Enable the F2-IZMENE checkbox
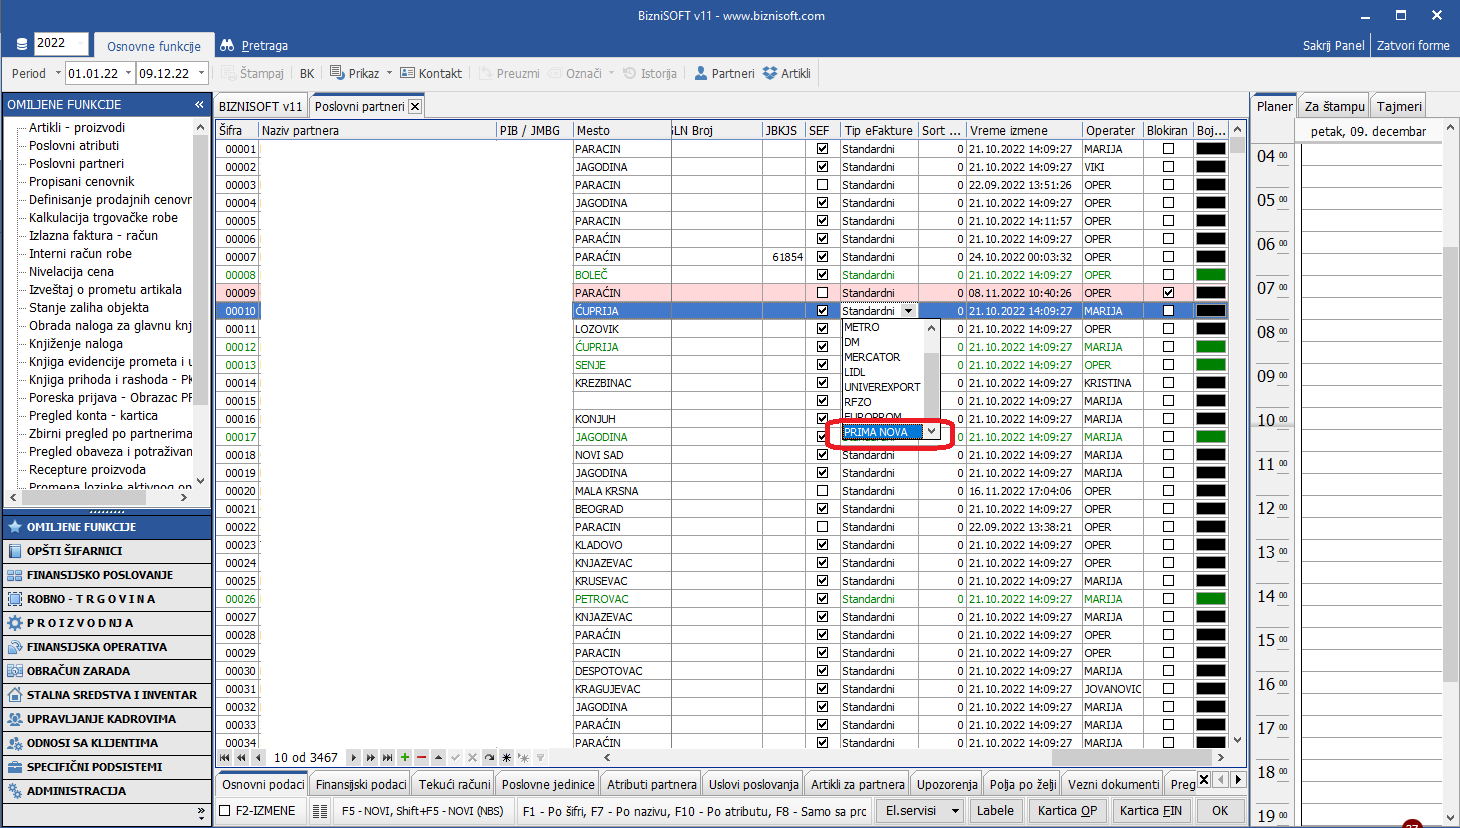The image size is (1460, 828). 225,811
